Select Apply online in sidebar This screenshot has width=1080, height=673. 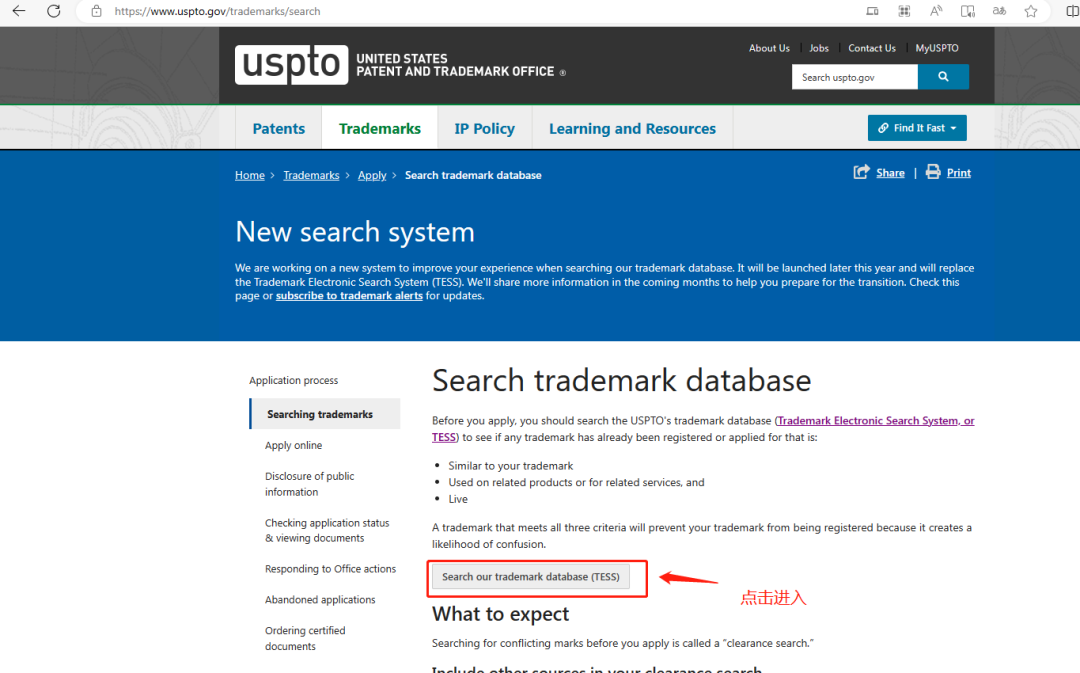(293, 446)
